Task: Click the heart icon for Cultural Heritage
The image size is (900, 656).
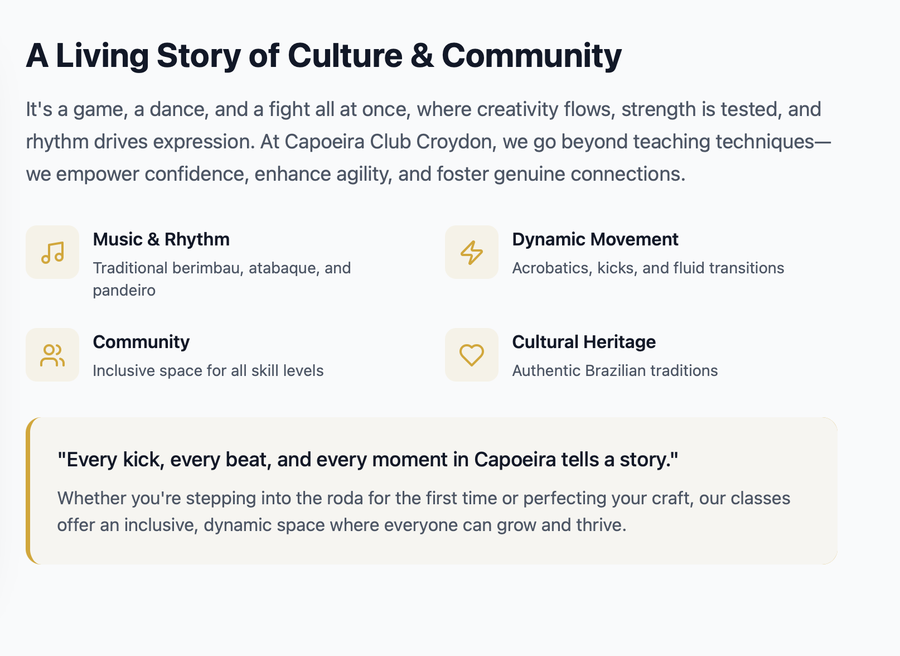Action: pyautogui.click(x=472, y=355)
